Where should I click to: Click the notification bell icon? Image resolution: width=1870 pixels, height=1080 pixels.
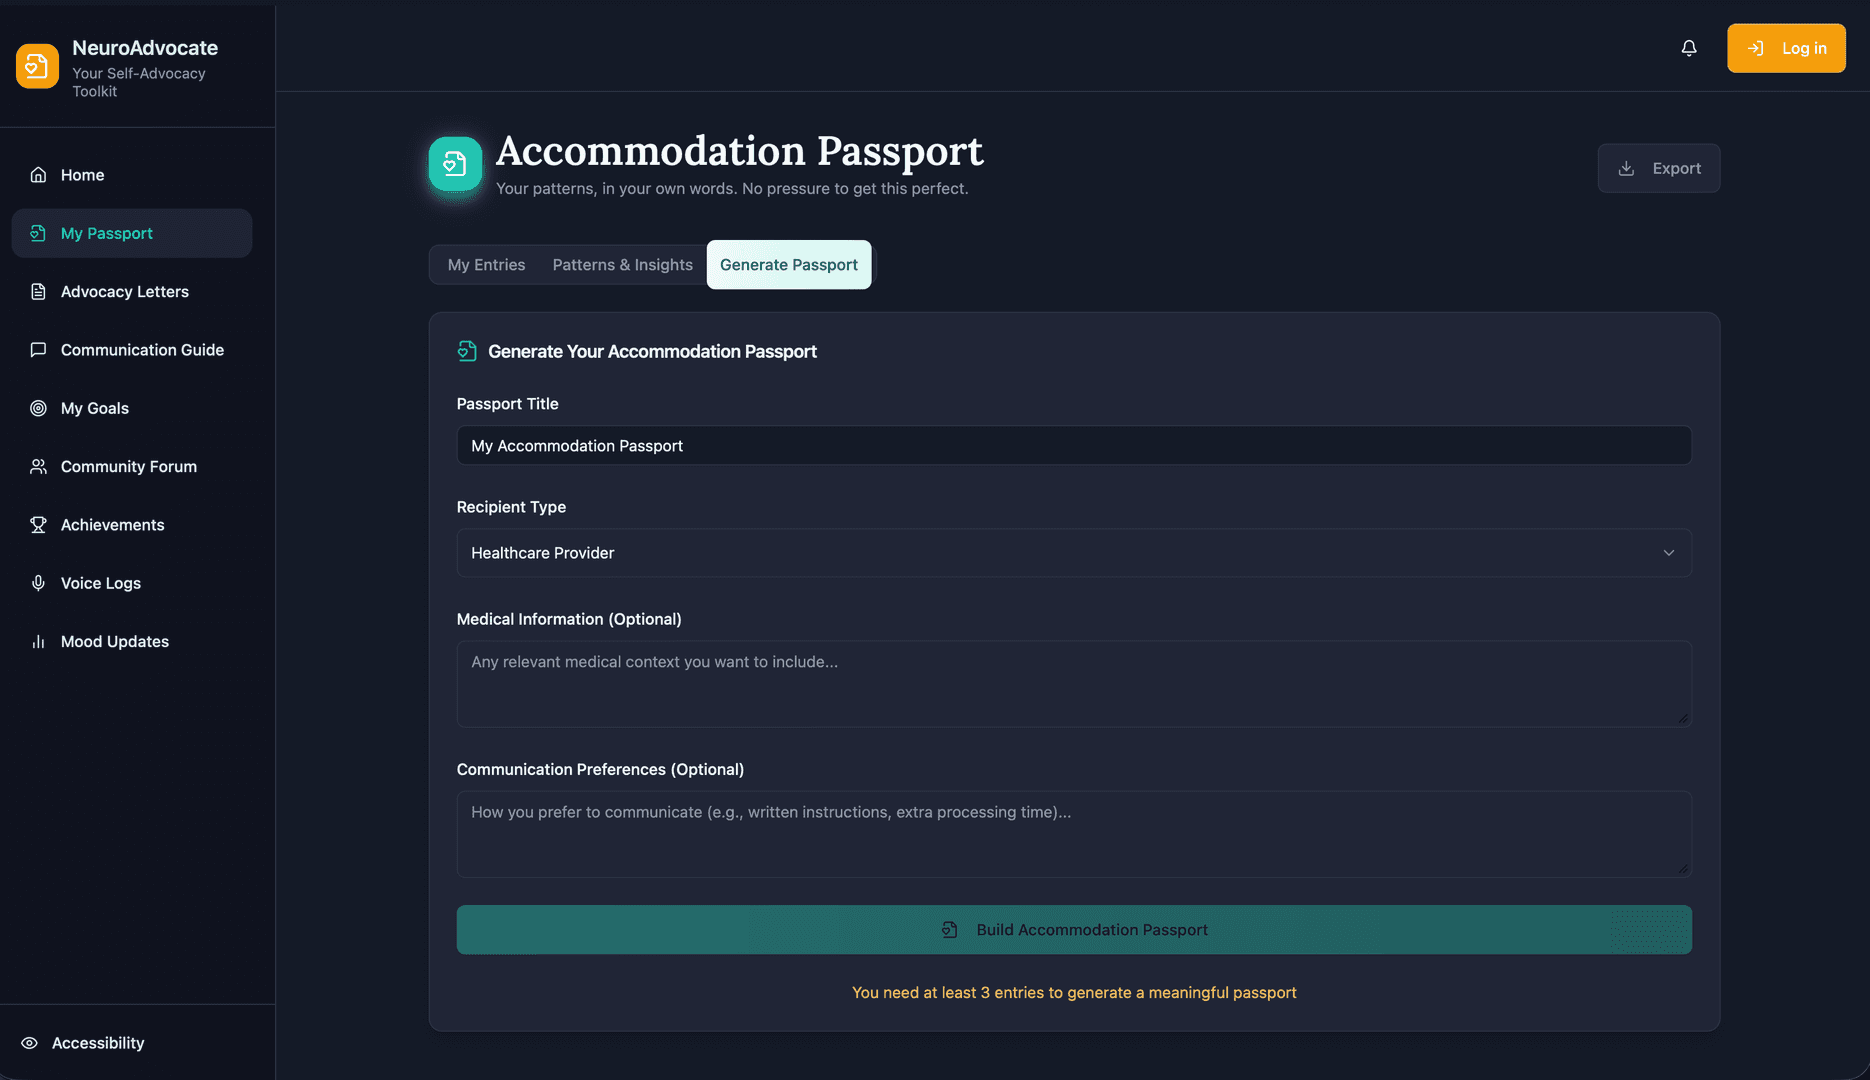(1689, 48)
